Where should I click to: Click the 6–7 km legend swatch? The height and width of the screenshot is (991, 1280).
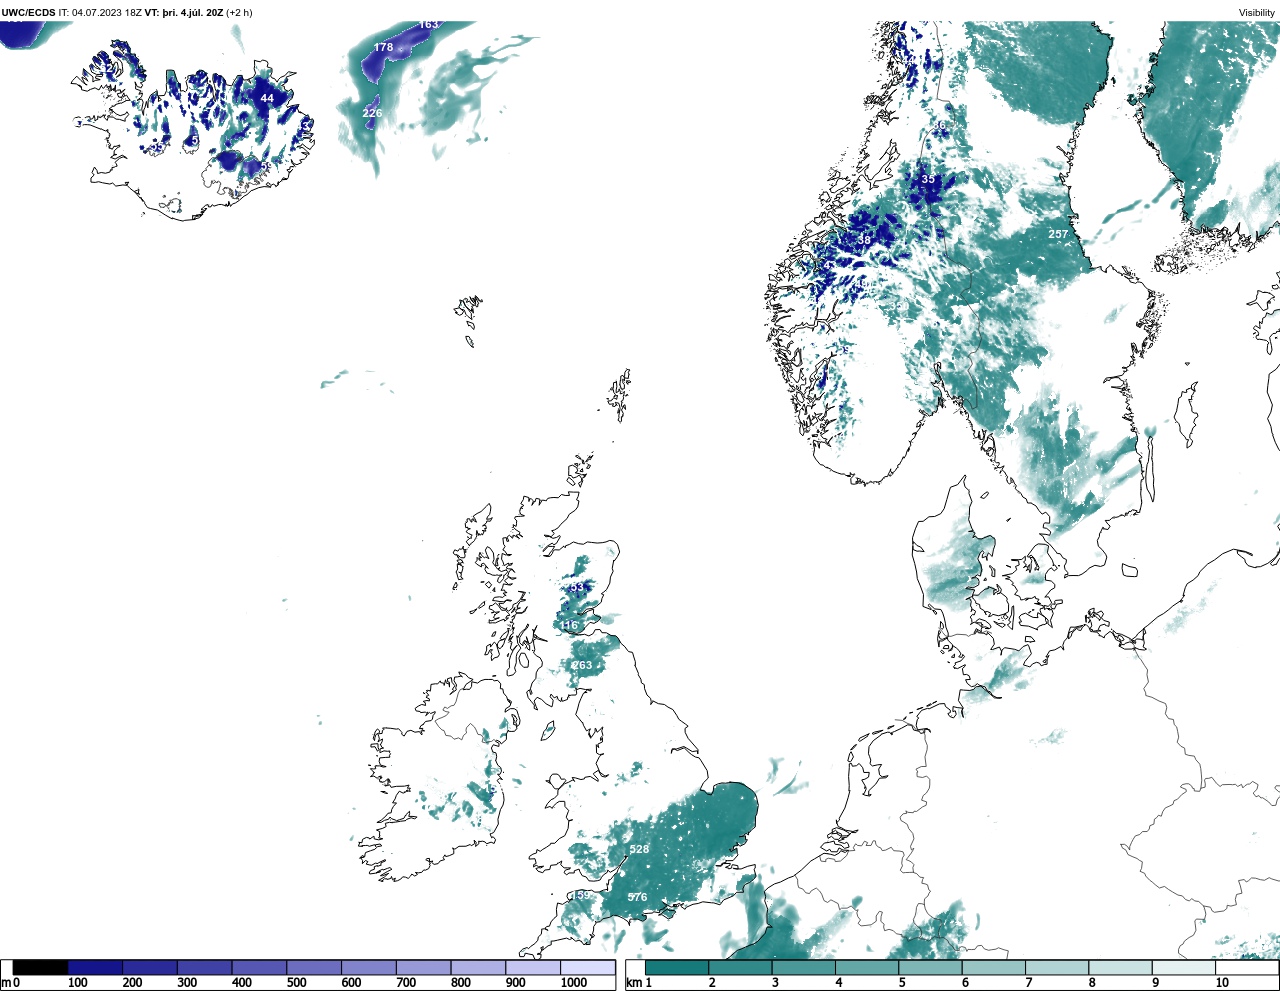993,968
